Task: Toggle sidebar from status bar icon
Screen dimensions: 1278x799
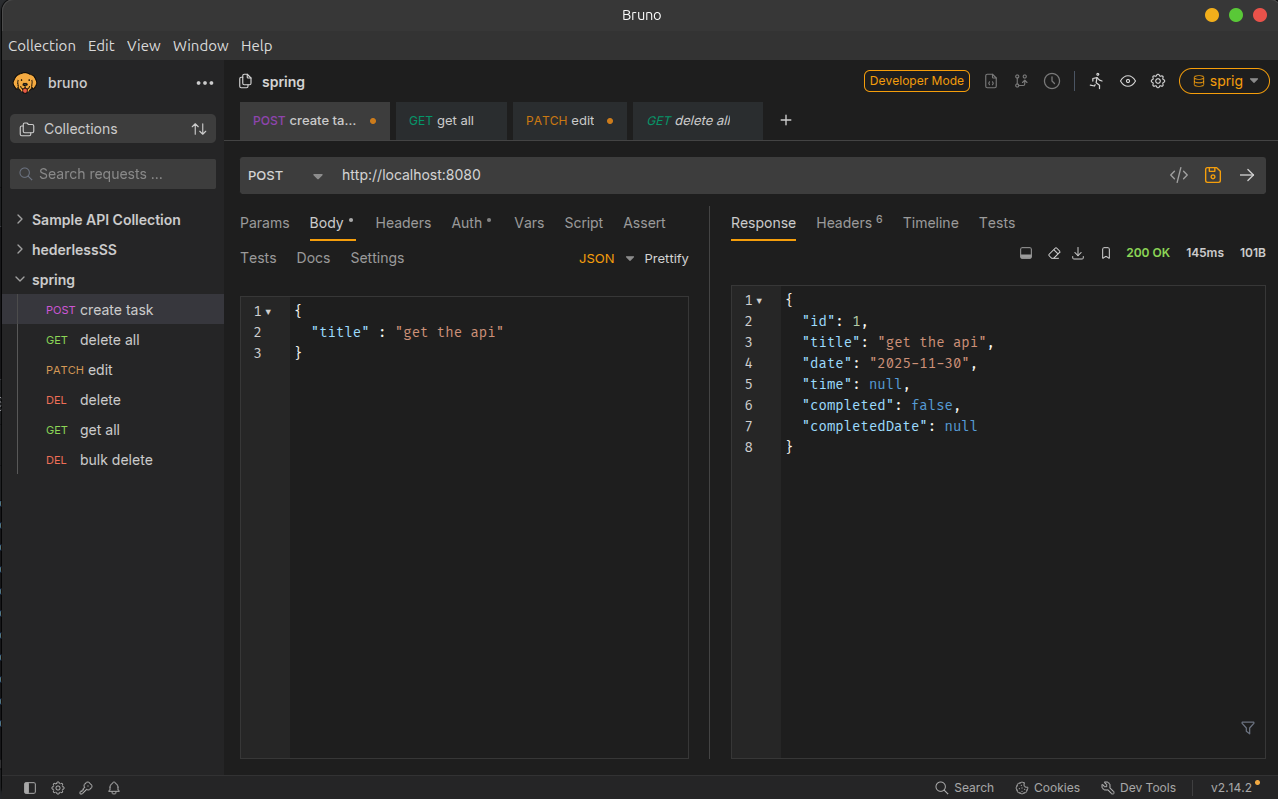Action: pos(30,788)
